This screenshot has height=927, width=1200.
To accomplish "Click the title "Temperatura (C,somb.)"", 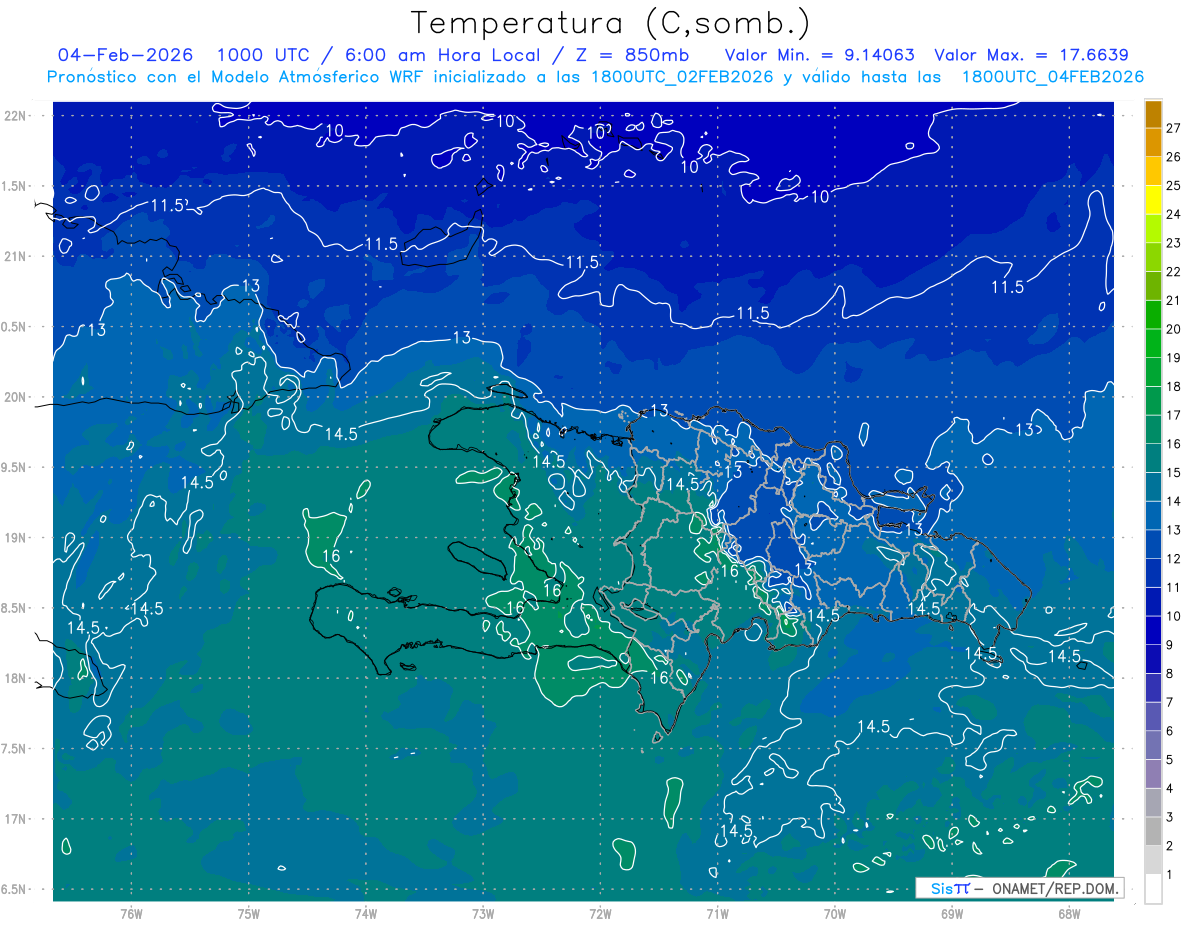I will coord(611,23).
